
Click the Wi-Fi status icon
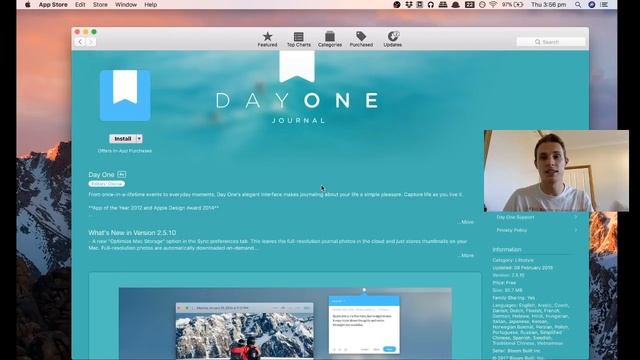coord(493,4)
